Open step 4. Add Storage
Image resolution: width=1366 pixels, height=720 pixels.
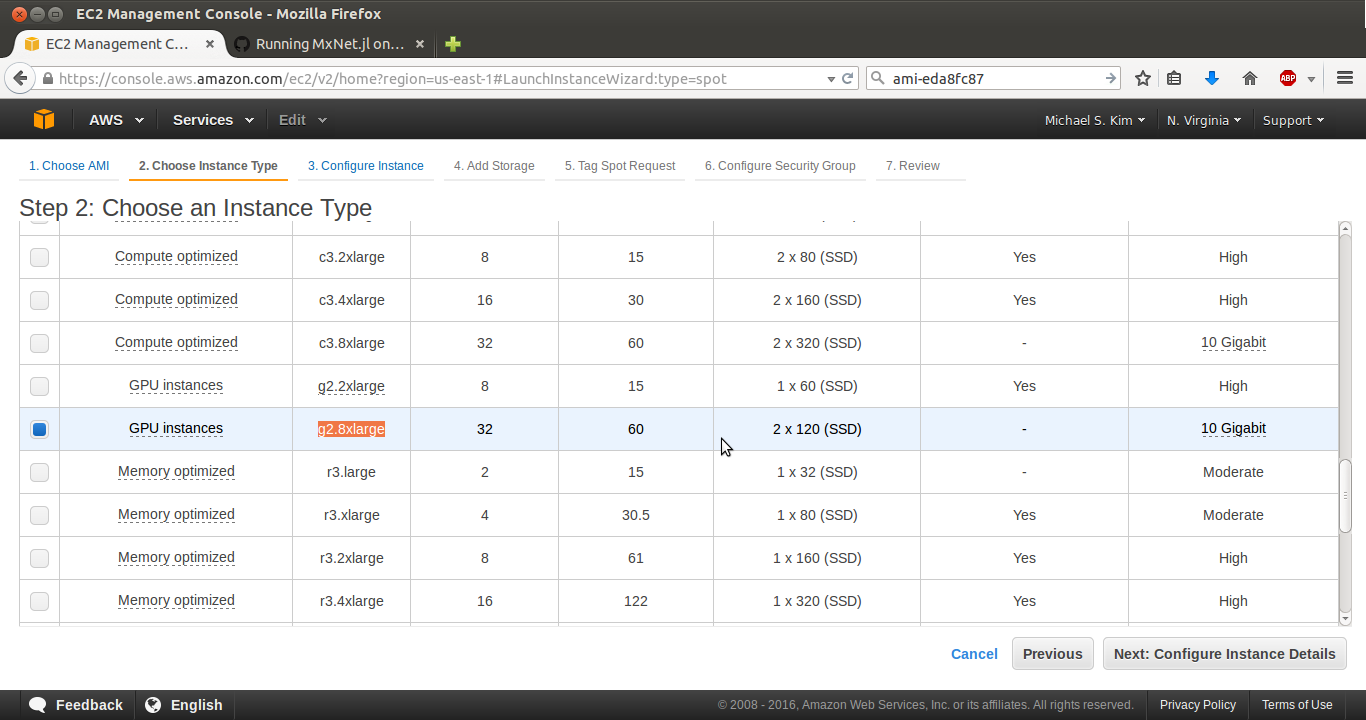click(494, 166)
